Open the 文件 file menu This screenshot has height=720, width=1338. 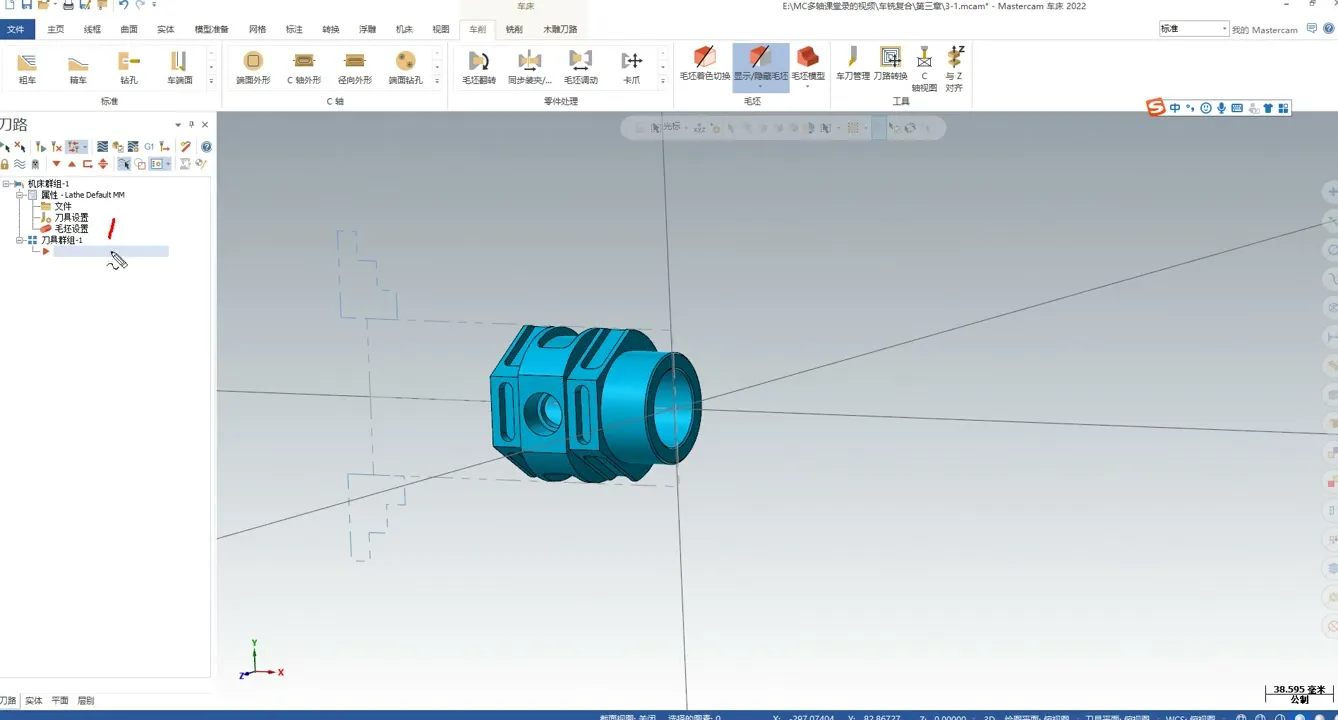(16, 29)
